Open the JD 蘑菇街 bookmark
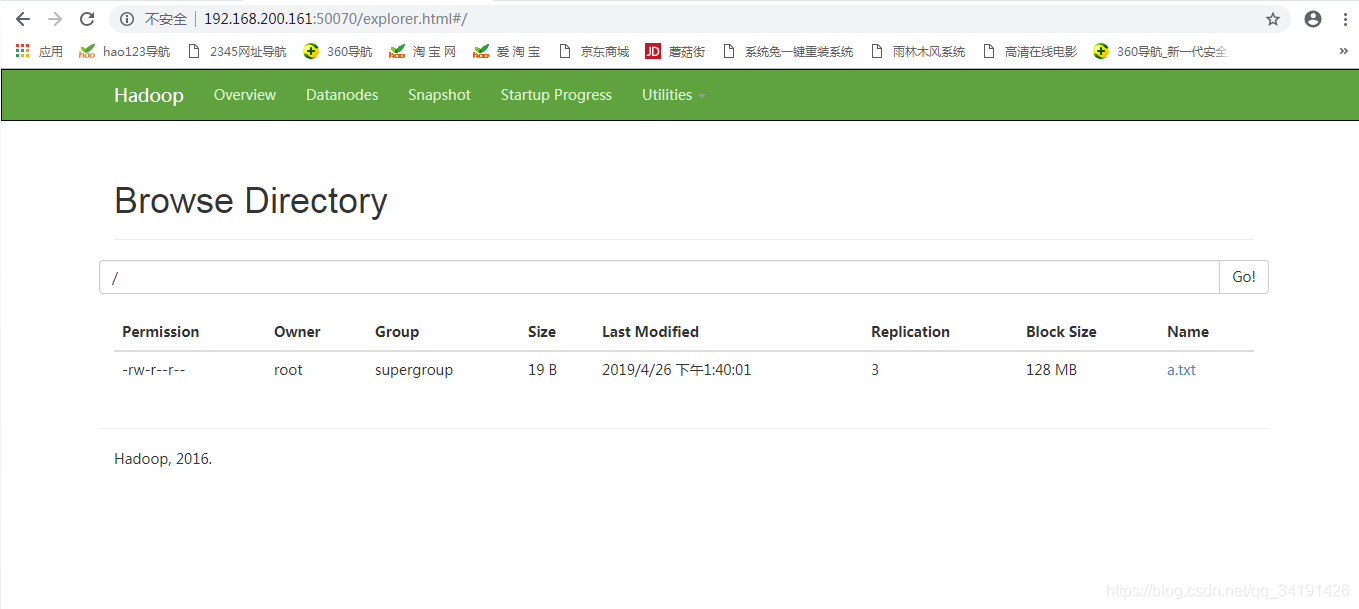 [x=675, y=51]
